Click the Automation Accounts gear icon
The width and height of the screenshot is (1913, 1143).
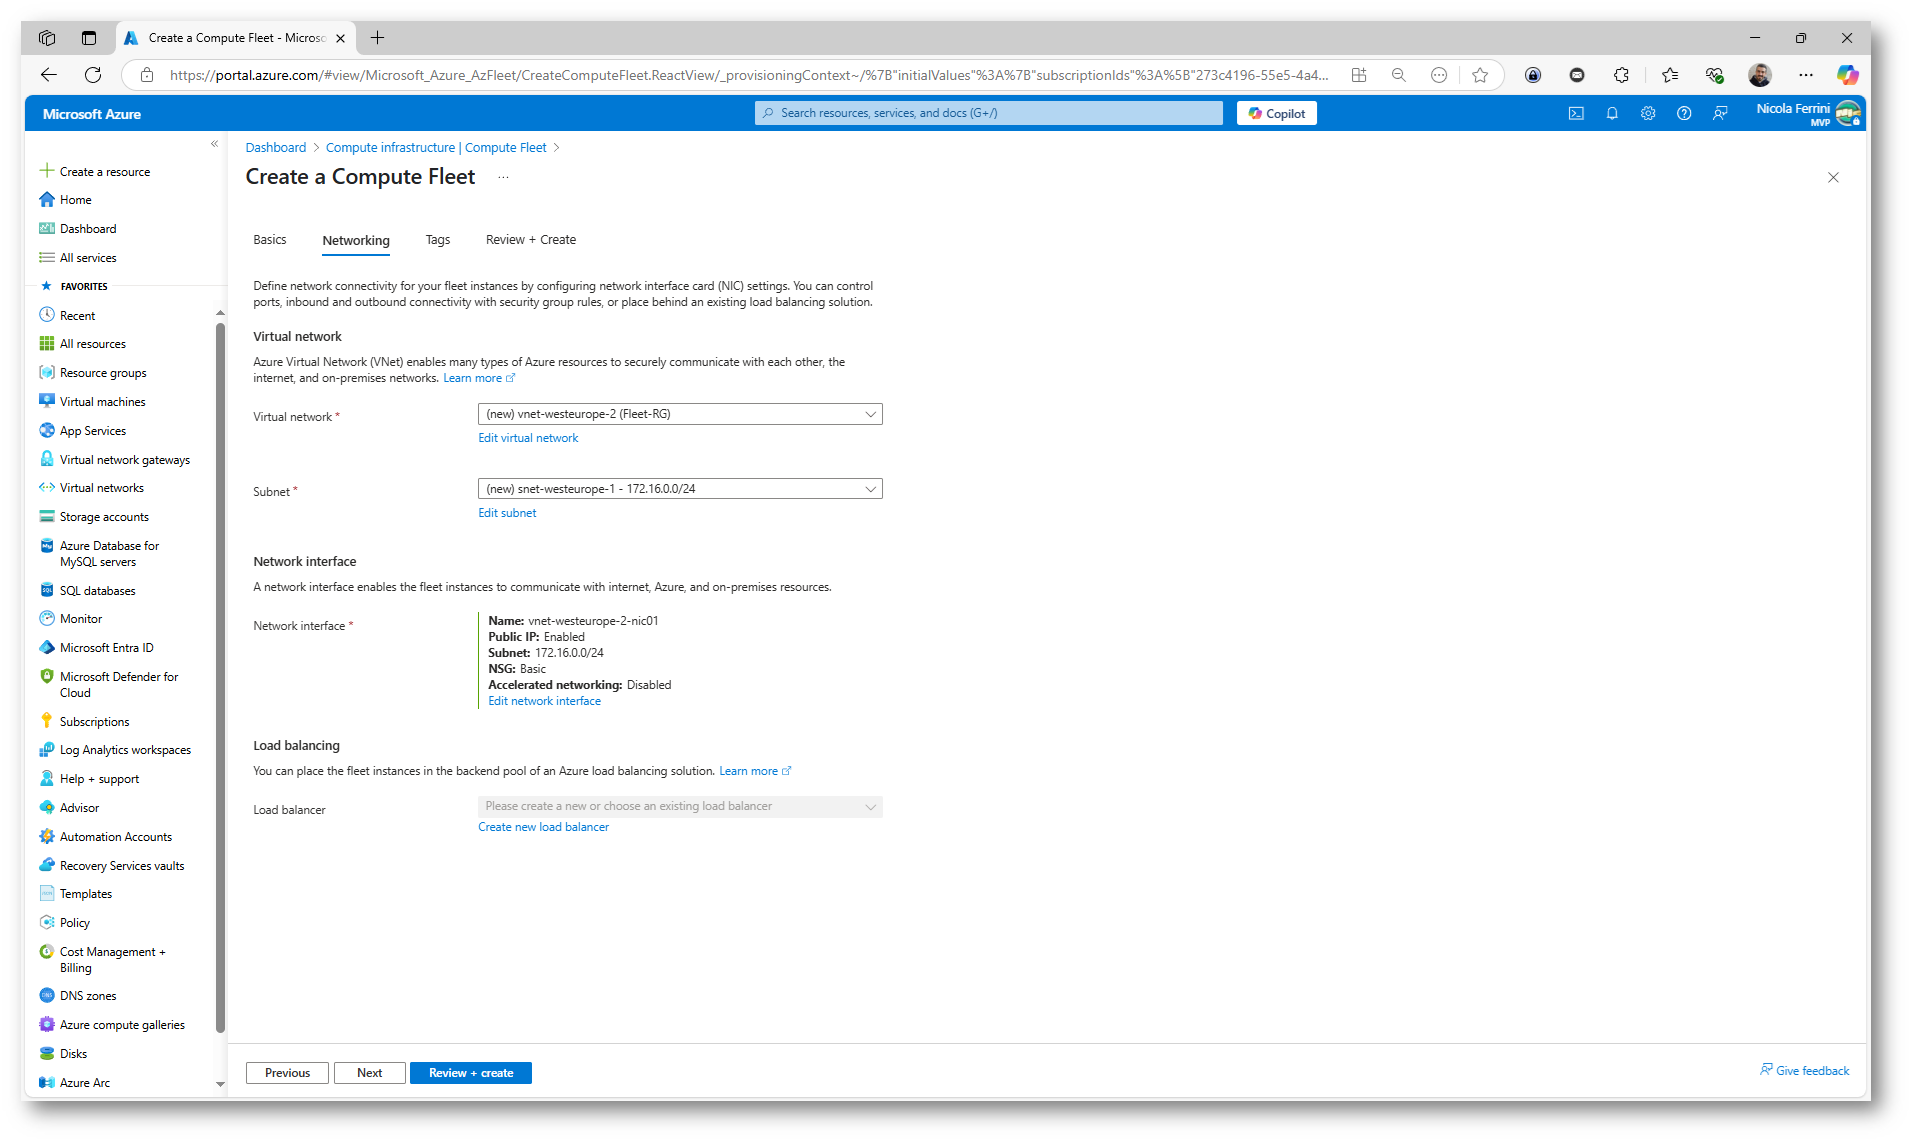point(47,836)
